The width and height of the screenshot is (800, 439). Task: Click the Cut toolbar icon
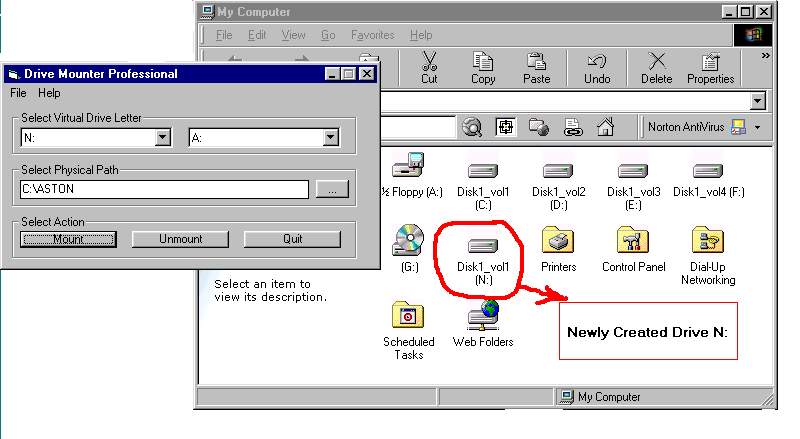(429, 68)
